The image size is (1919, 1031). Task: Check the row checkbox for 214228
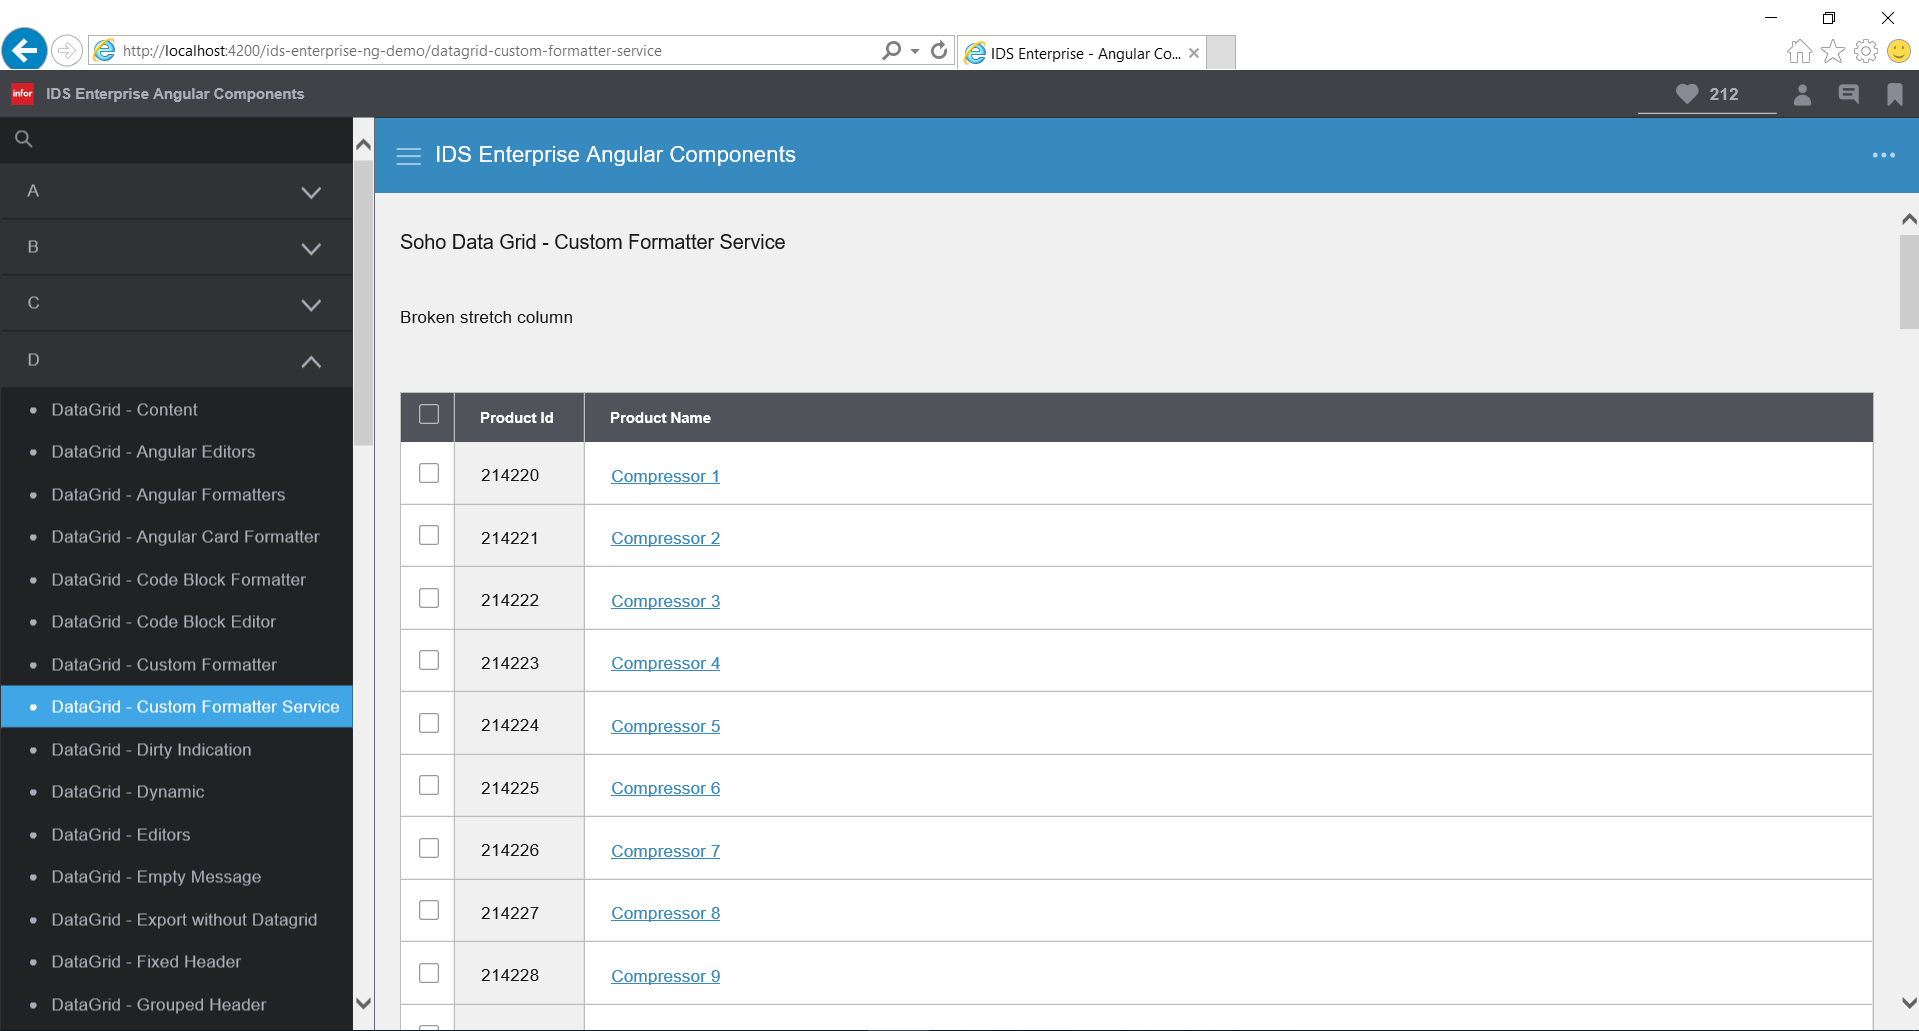(429, 973)
